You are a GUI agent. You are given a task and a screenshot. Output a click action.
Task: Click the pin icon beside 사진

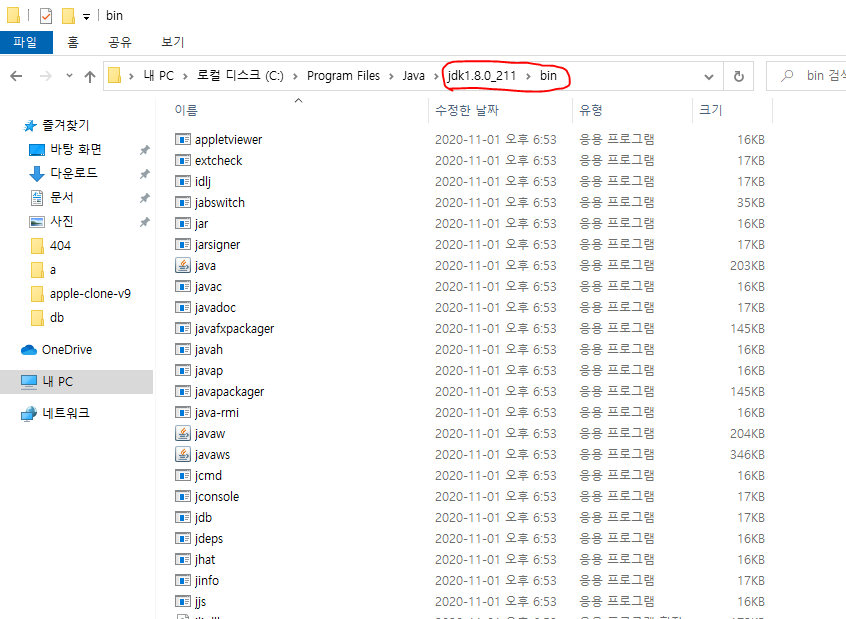click(145, 222)
